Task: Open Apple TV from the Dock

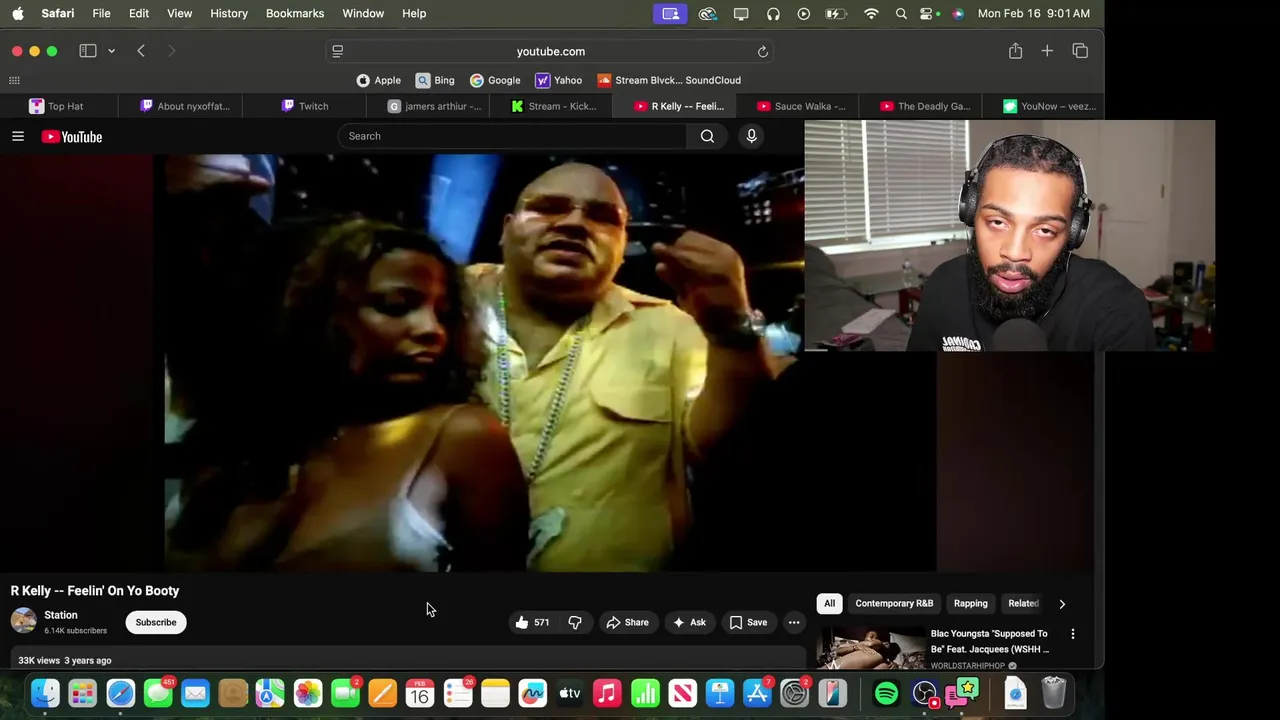Action: [569, 693]
